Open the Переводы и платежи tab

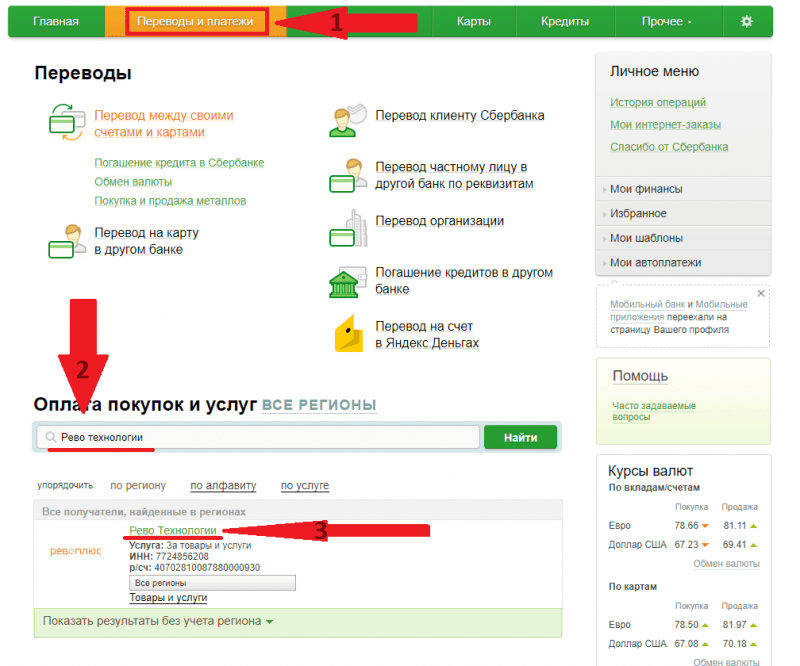point(195,21)
